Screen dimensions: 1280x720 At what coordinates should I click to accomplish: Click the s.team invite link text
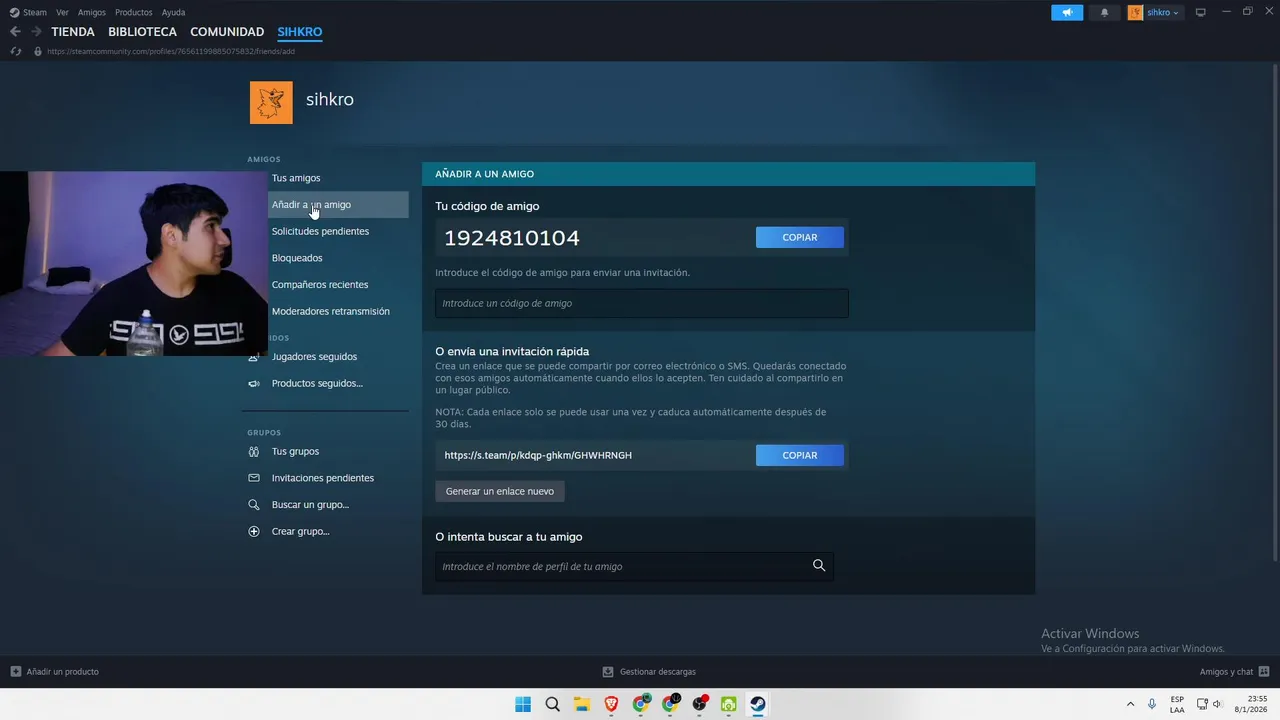538,455
